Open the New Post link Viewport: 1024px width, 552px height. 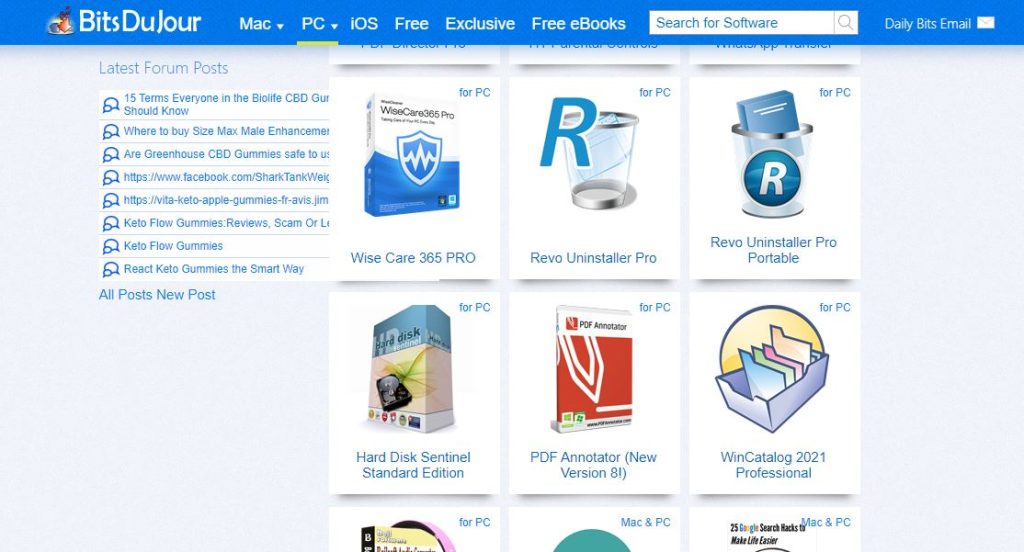tap(185, 295)
